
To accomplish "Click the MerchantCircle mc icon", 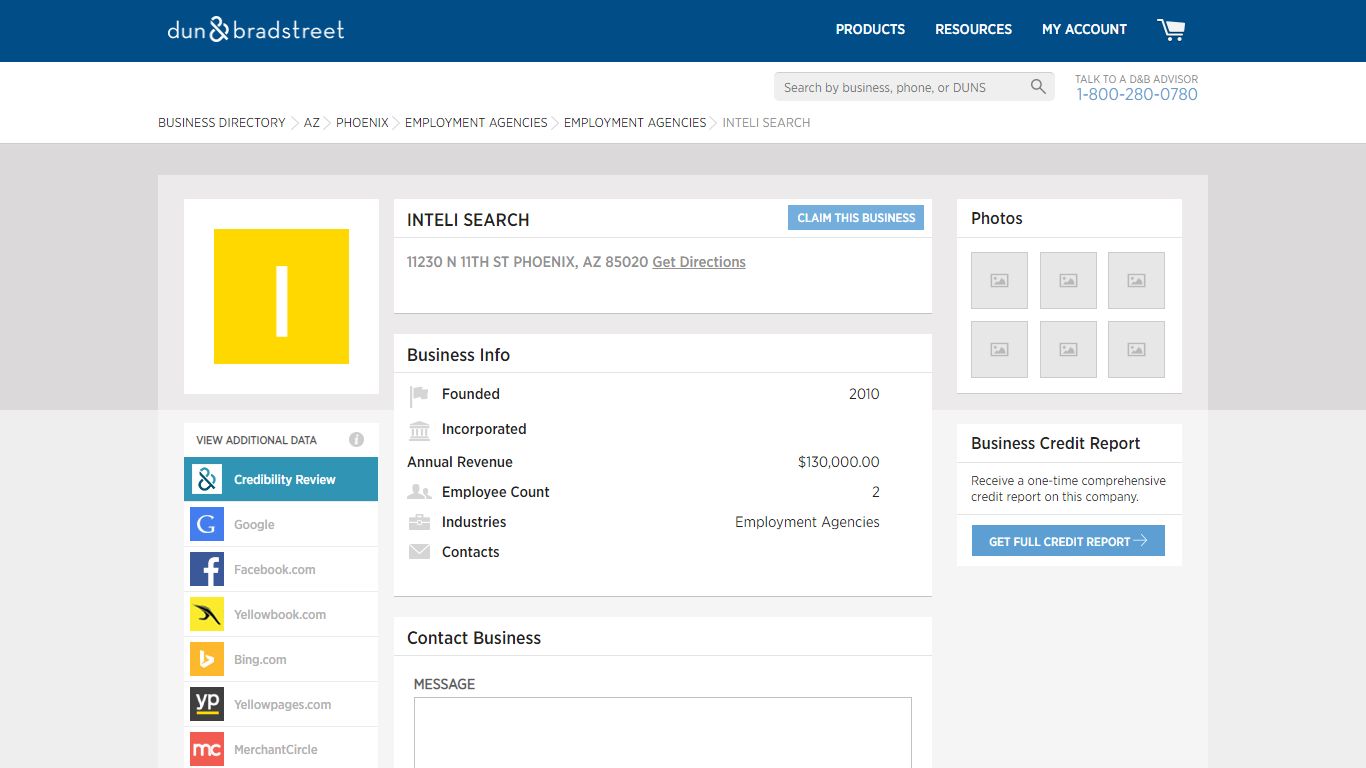I will coord(207,749).
